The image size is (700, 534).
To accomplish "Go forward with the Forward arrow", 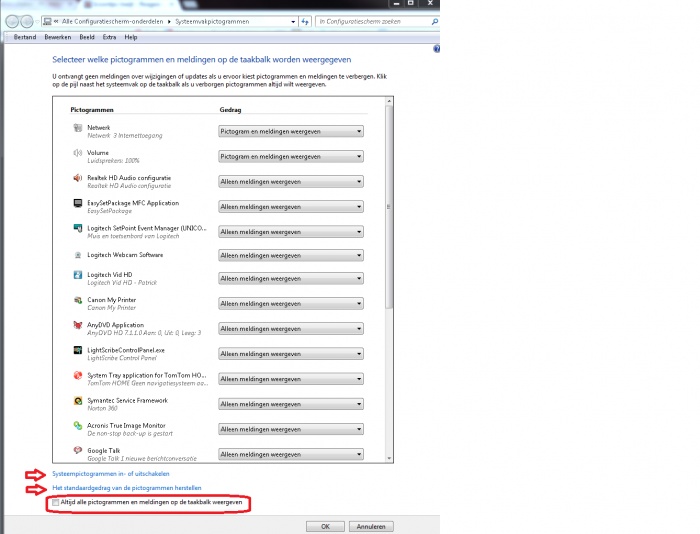I will click(27, 21).
